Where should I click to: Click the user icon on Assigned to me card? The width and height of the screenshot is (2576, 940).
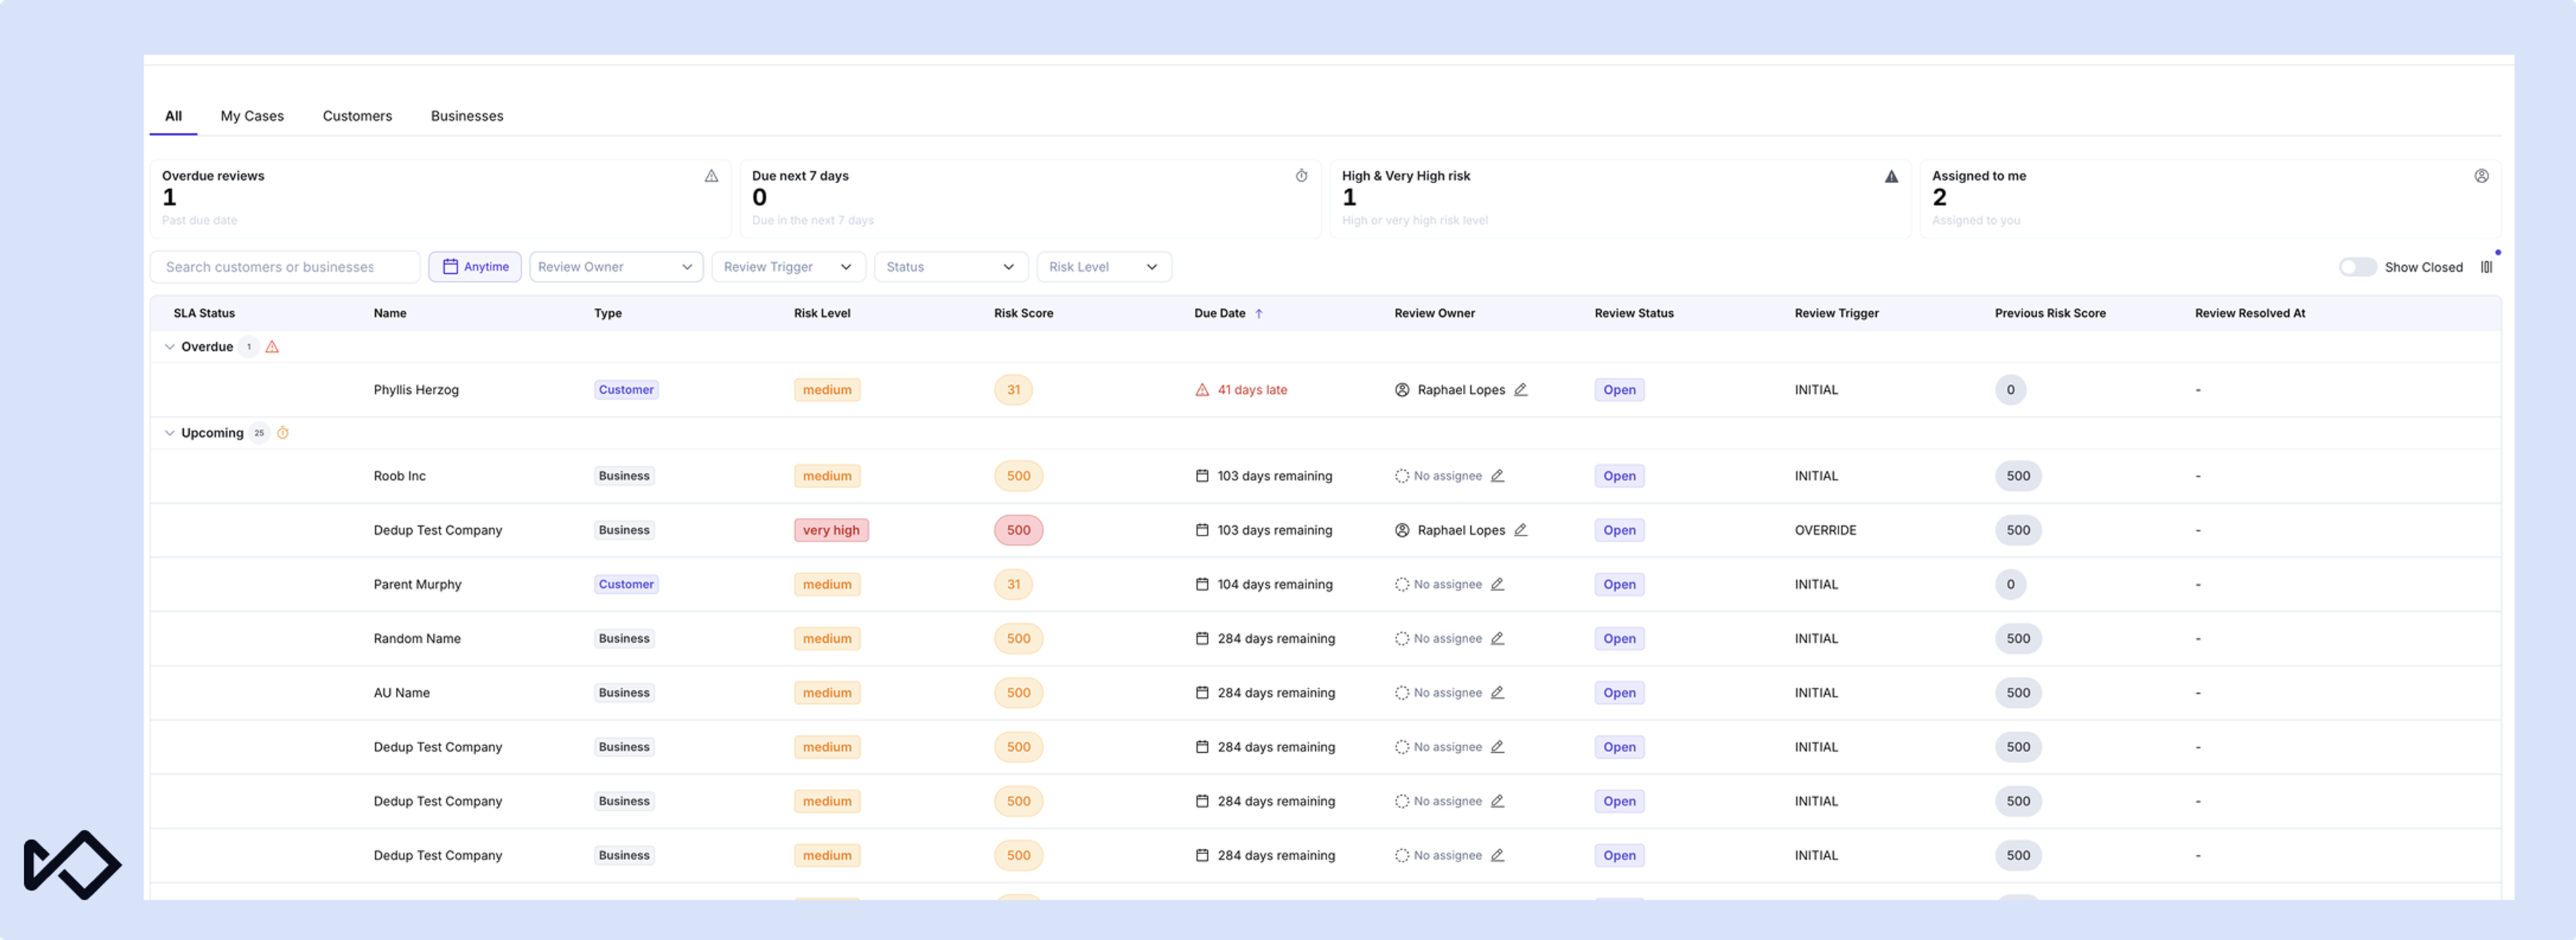pyautogui.click(x=2481, y=176)
